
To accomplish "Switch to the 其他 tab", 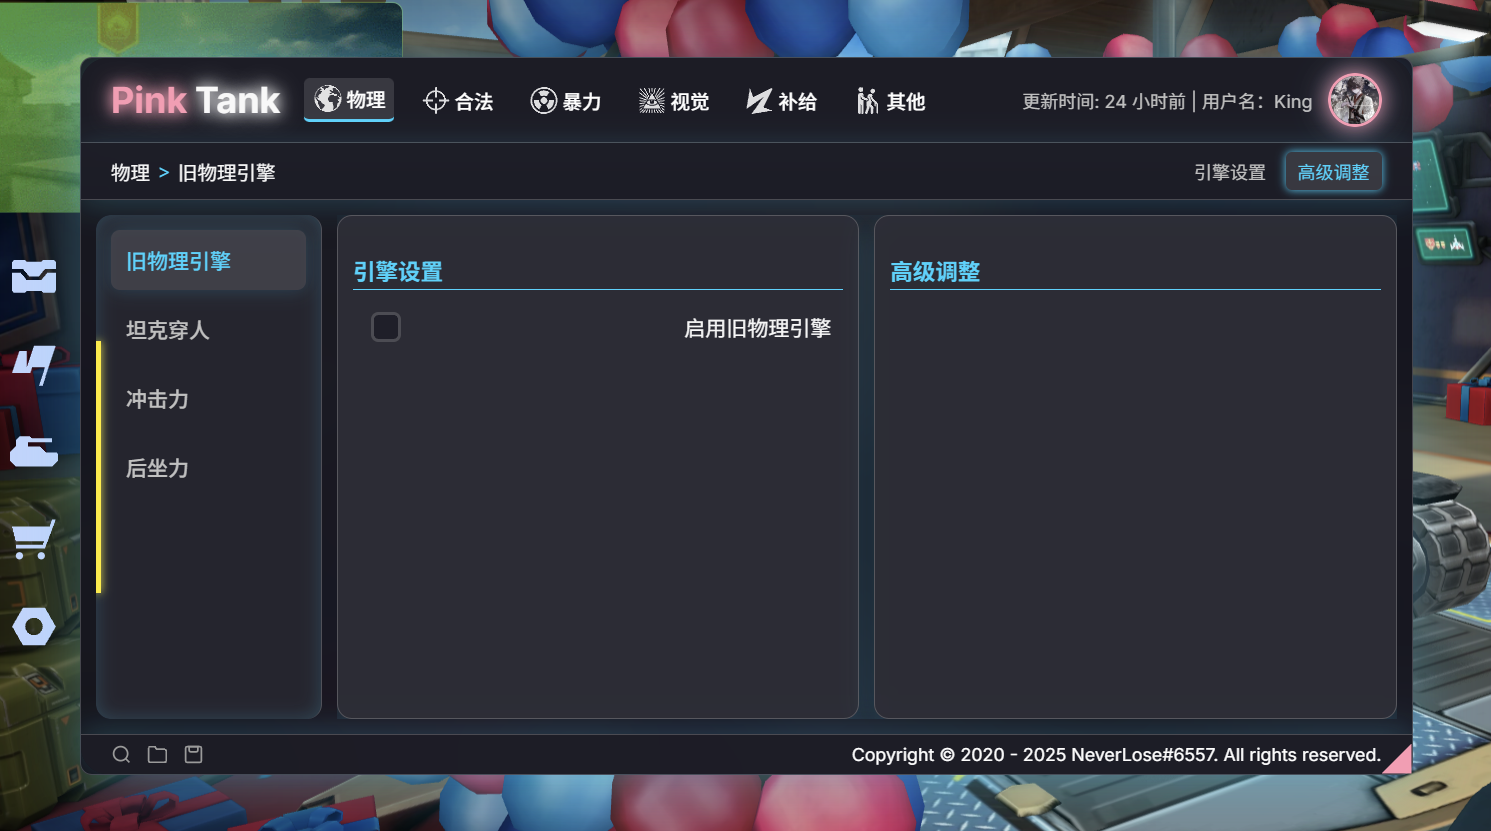I will (x=890, y=100).
